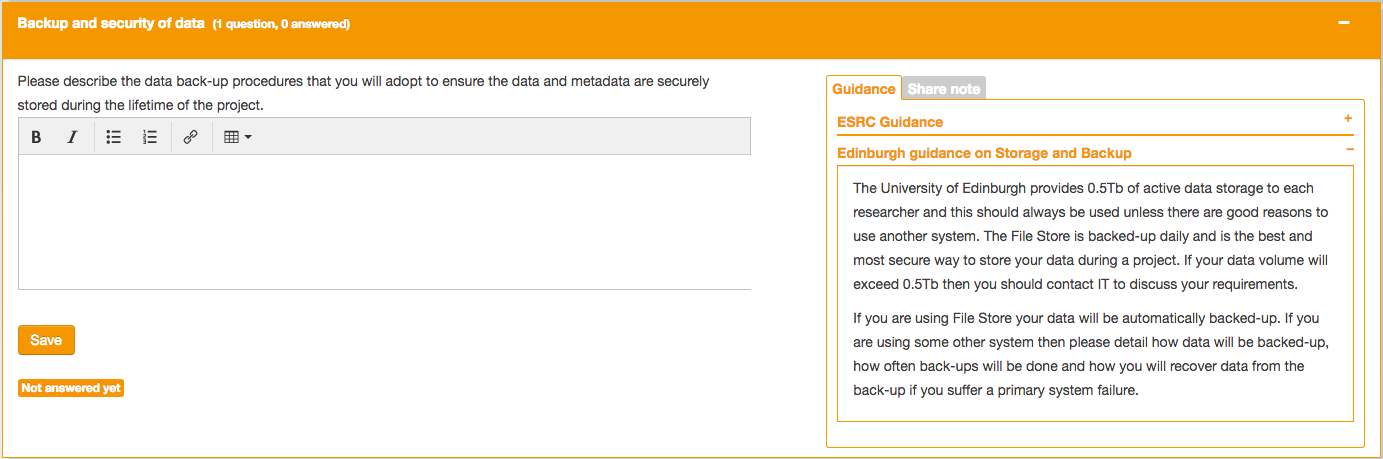Viewport: 1383px width, 459px height.
Task: Open the table insert dropdown
Action: [x=237, y=137]
